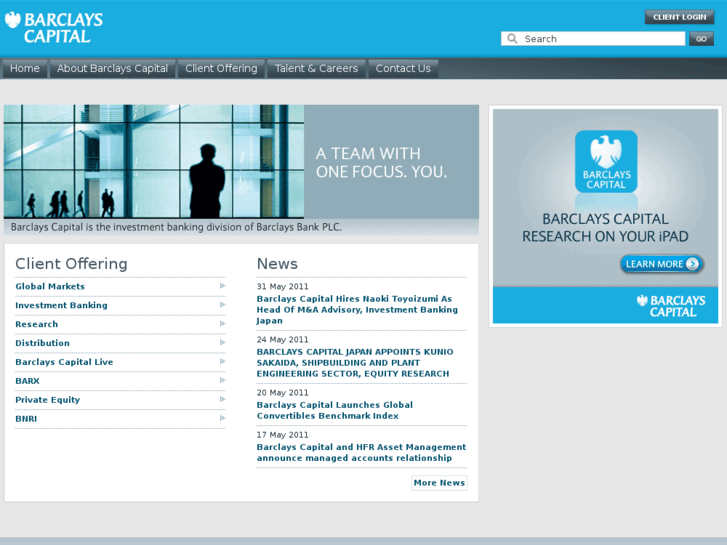Open Investment Banking link
Viewport: 727px width, 545px height.
pyautogui.click(x=61, y=305)
